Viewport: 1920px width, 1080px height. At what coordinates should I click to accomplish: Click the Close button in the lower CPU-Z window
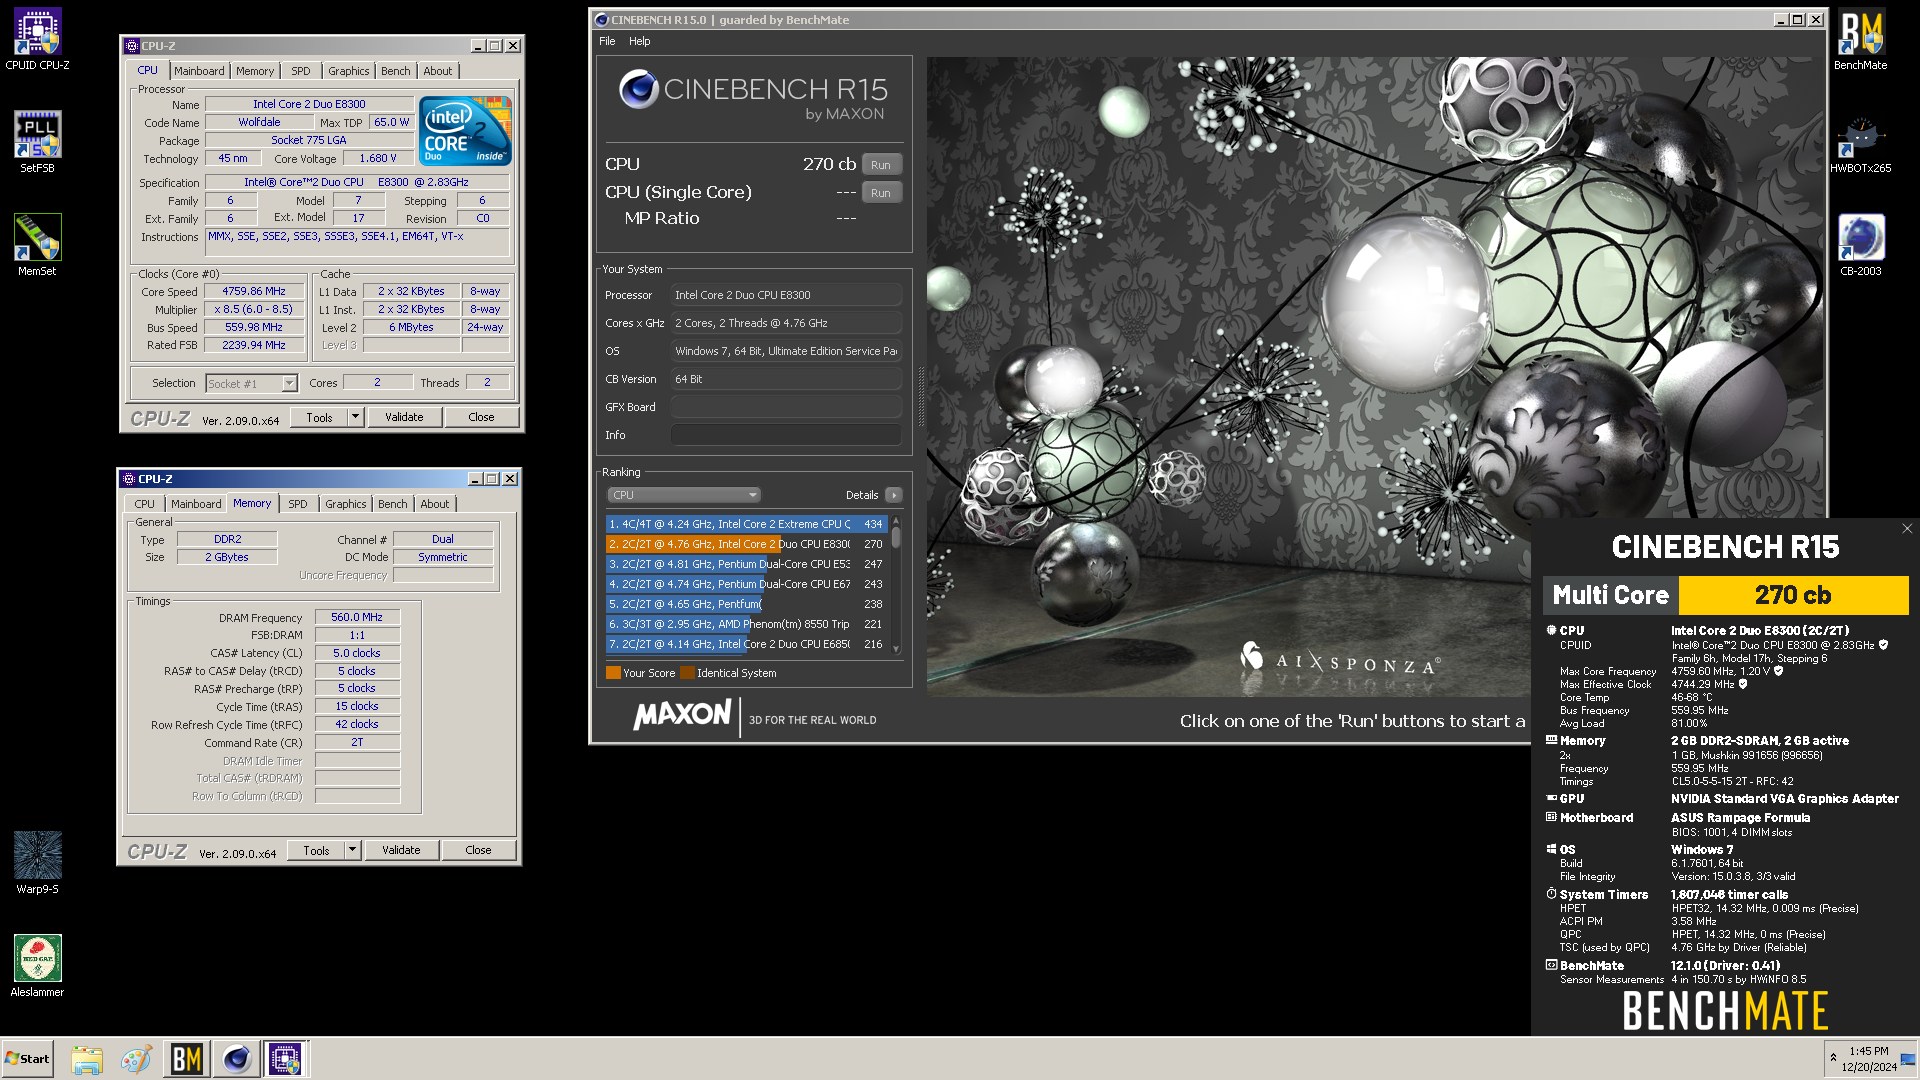coord(478,851)
